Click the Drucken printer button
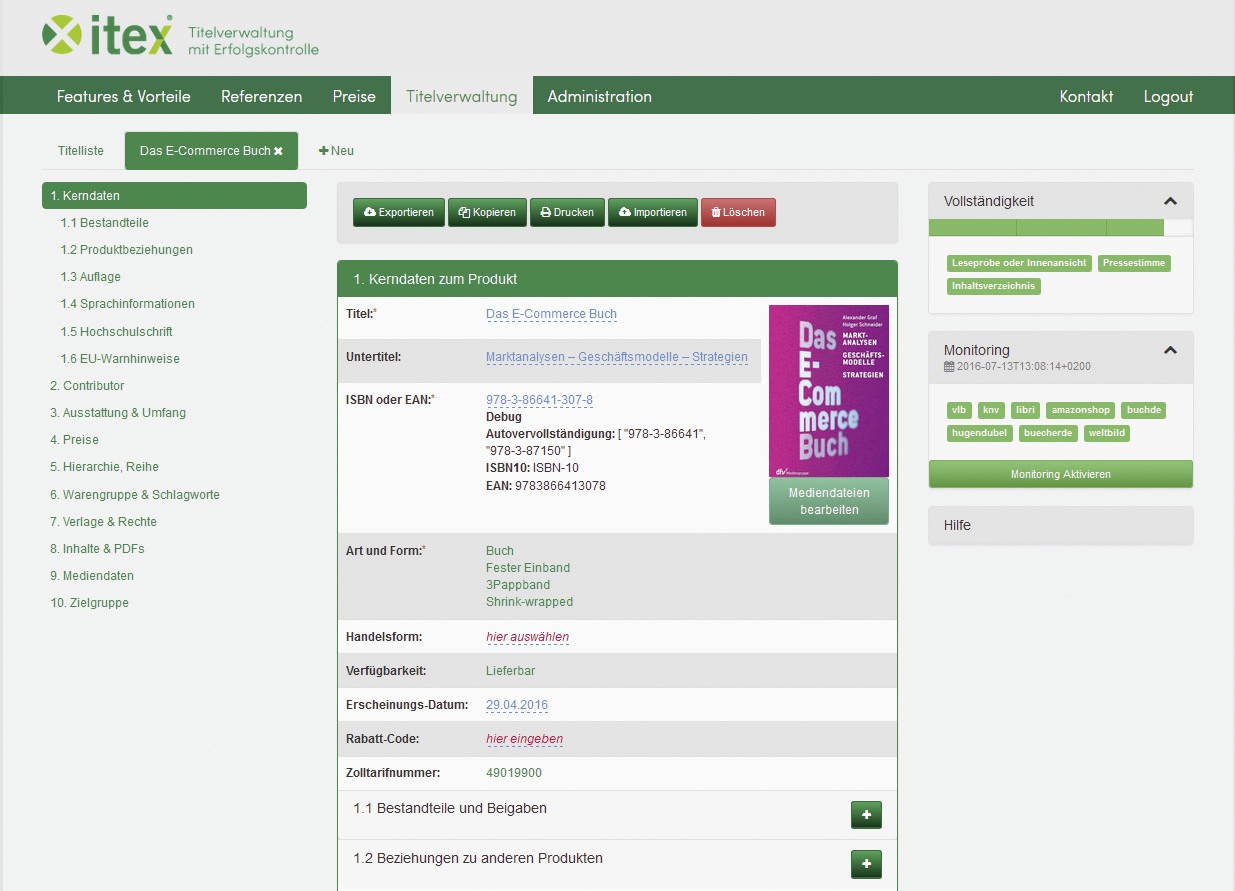Screen dimensions: 1235x891 [567, 212]
